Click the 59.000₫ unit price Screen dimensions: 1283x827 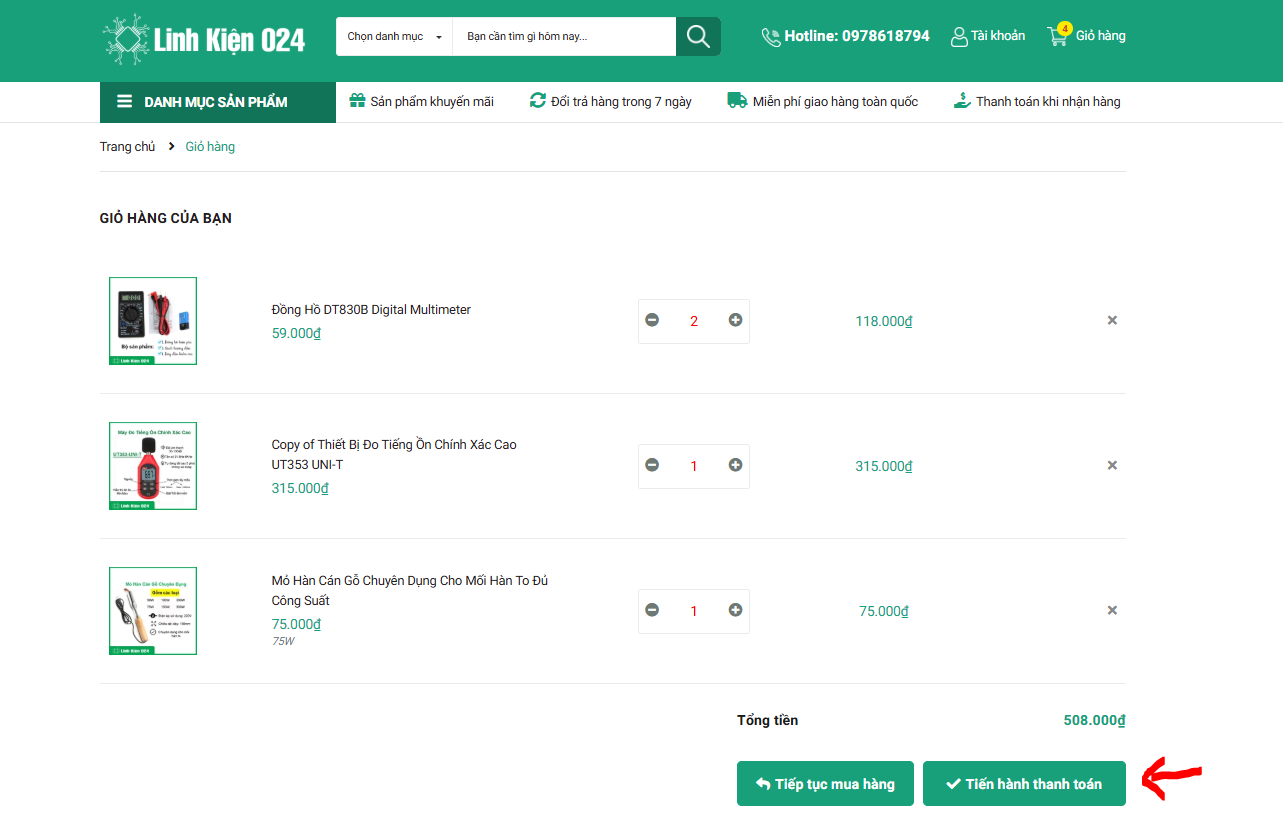[x=296, y=333]
